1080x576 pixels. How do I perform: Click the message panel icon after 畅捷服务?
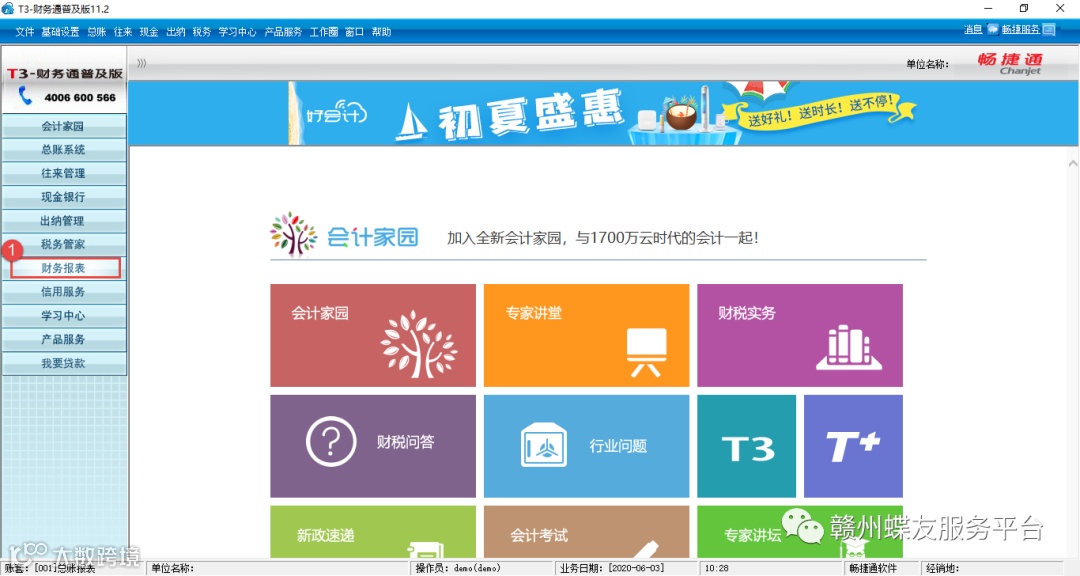1049,29
